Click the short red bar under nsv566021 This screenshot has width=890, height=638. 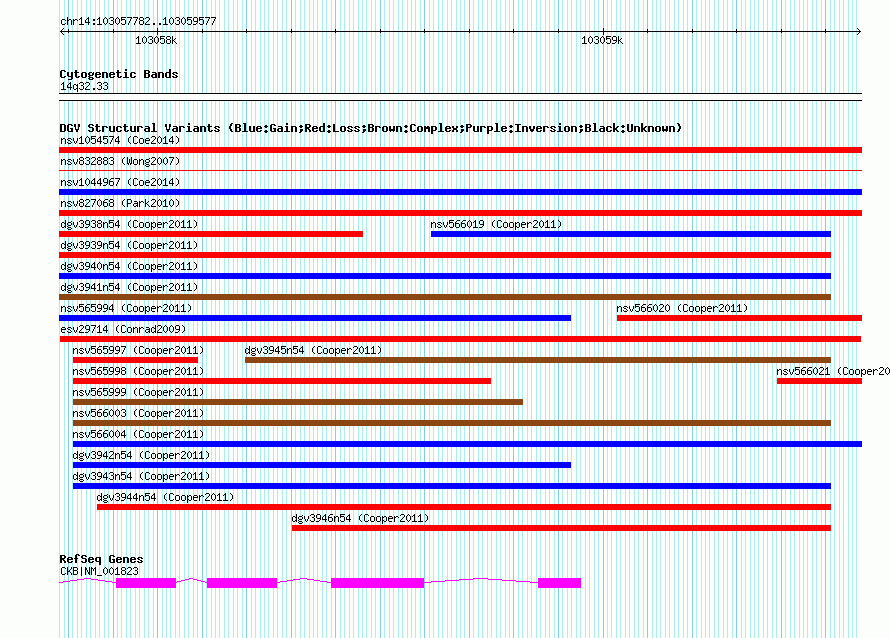click(x=819, y=381)
